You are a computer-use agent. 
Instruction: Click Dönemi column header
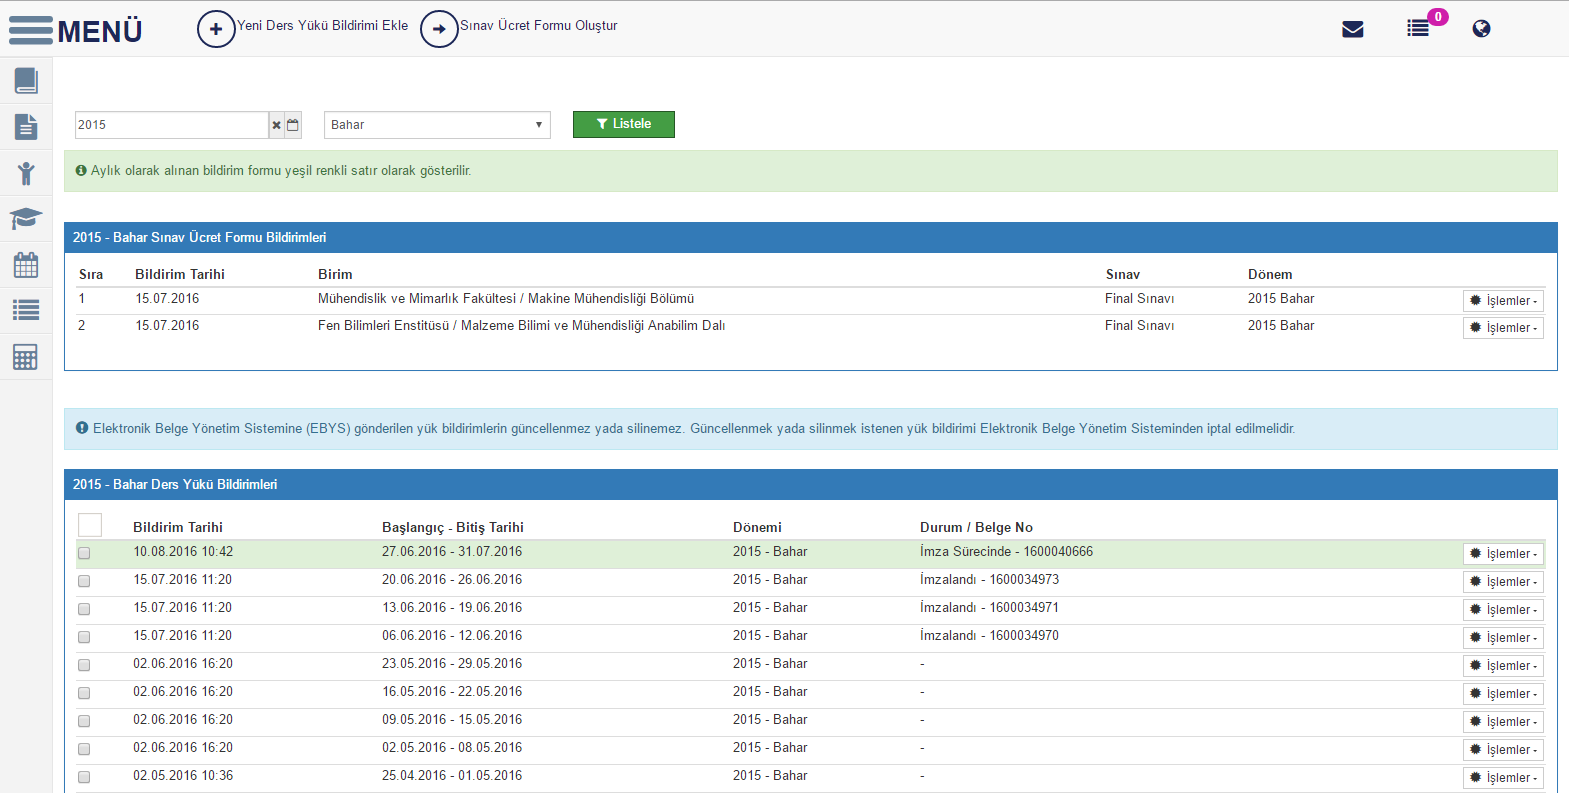pyautogui.click(x=757, y=527)
